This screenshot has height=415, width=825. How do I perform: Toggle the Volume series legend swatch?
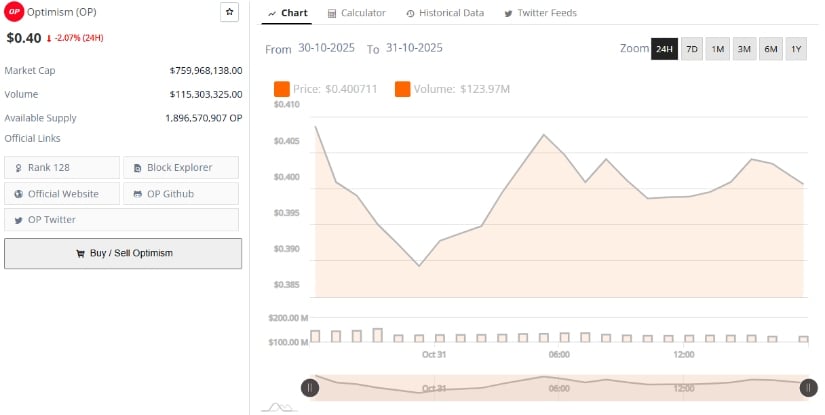pos(403,90)
